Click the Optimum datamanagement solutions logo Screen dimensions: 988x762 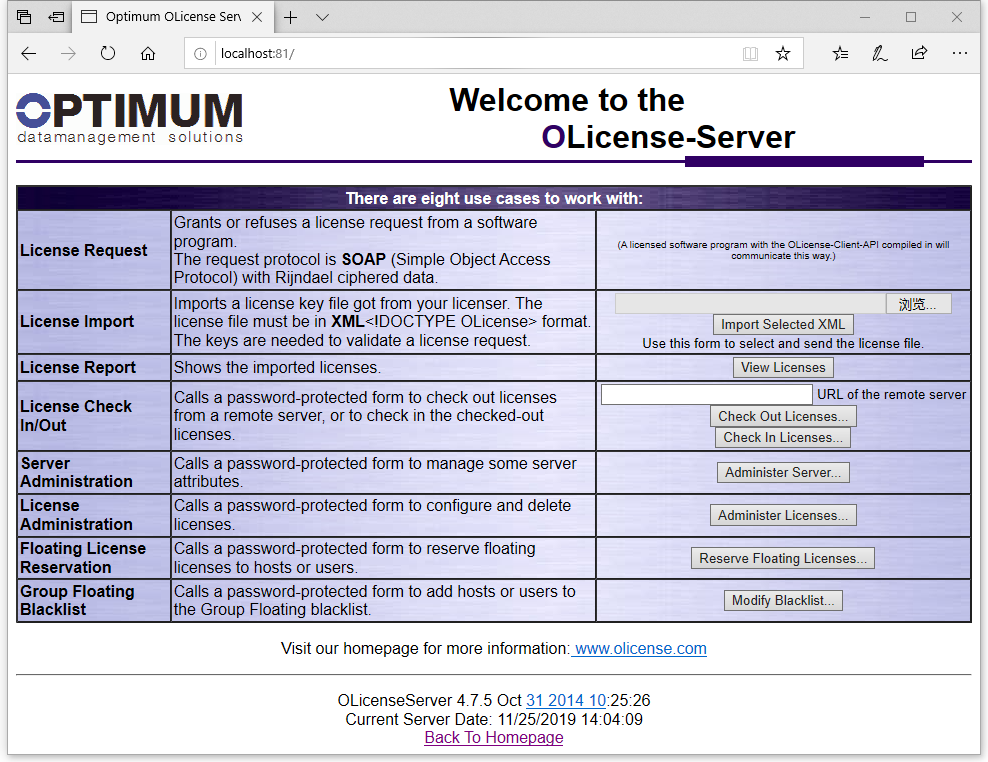[130, 118]
